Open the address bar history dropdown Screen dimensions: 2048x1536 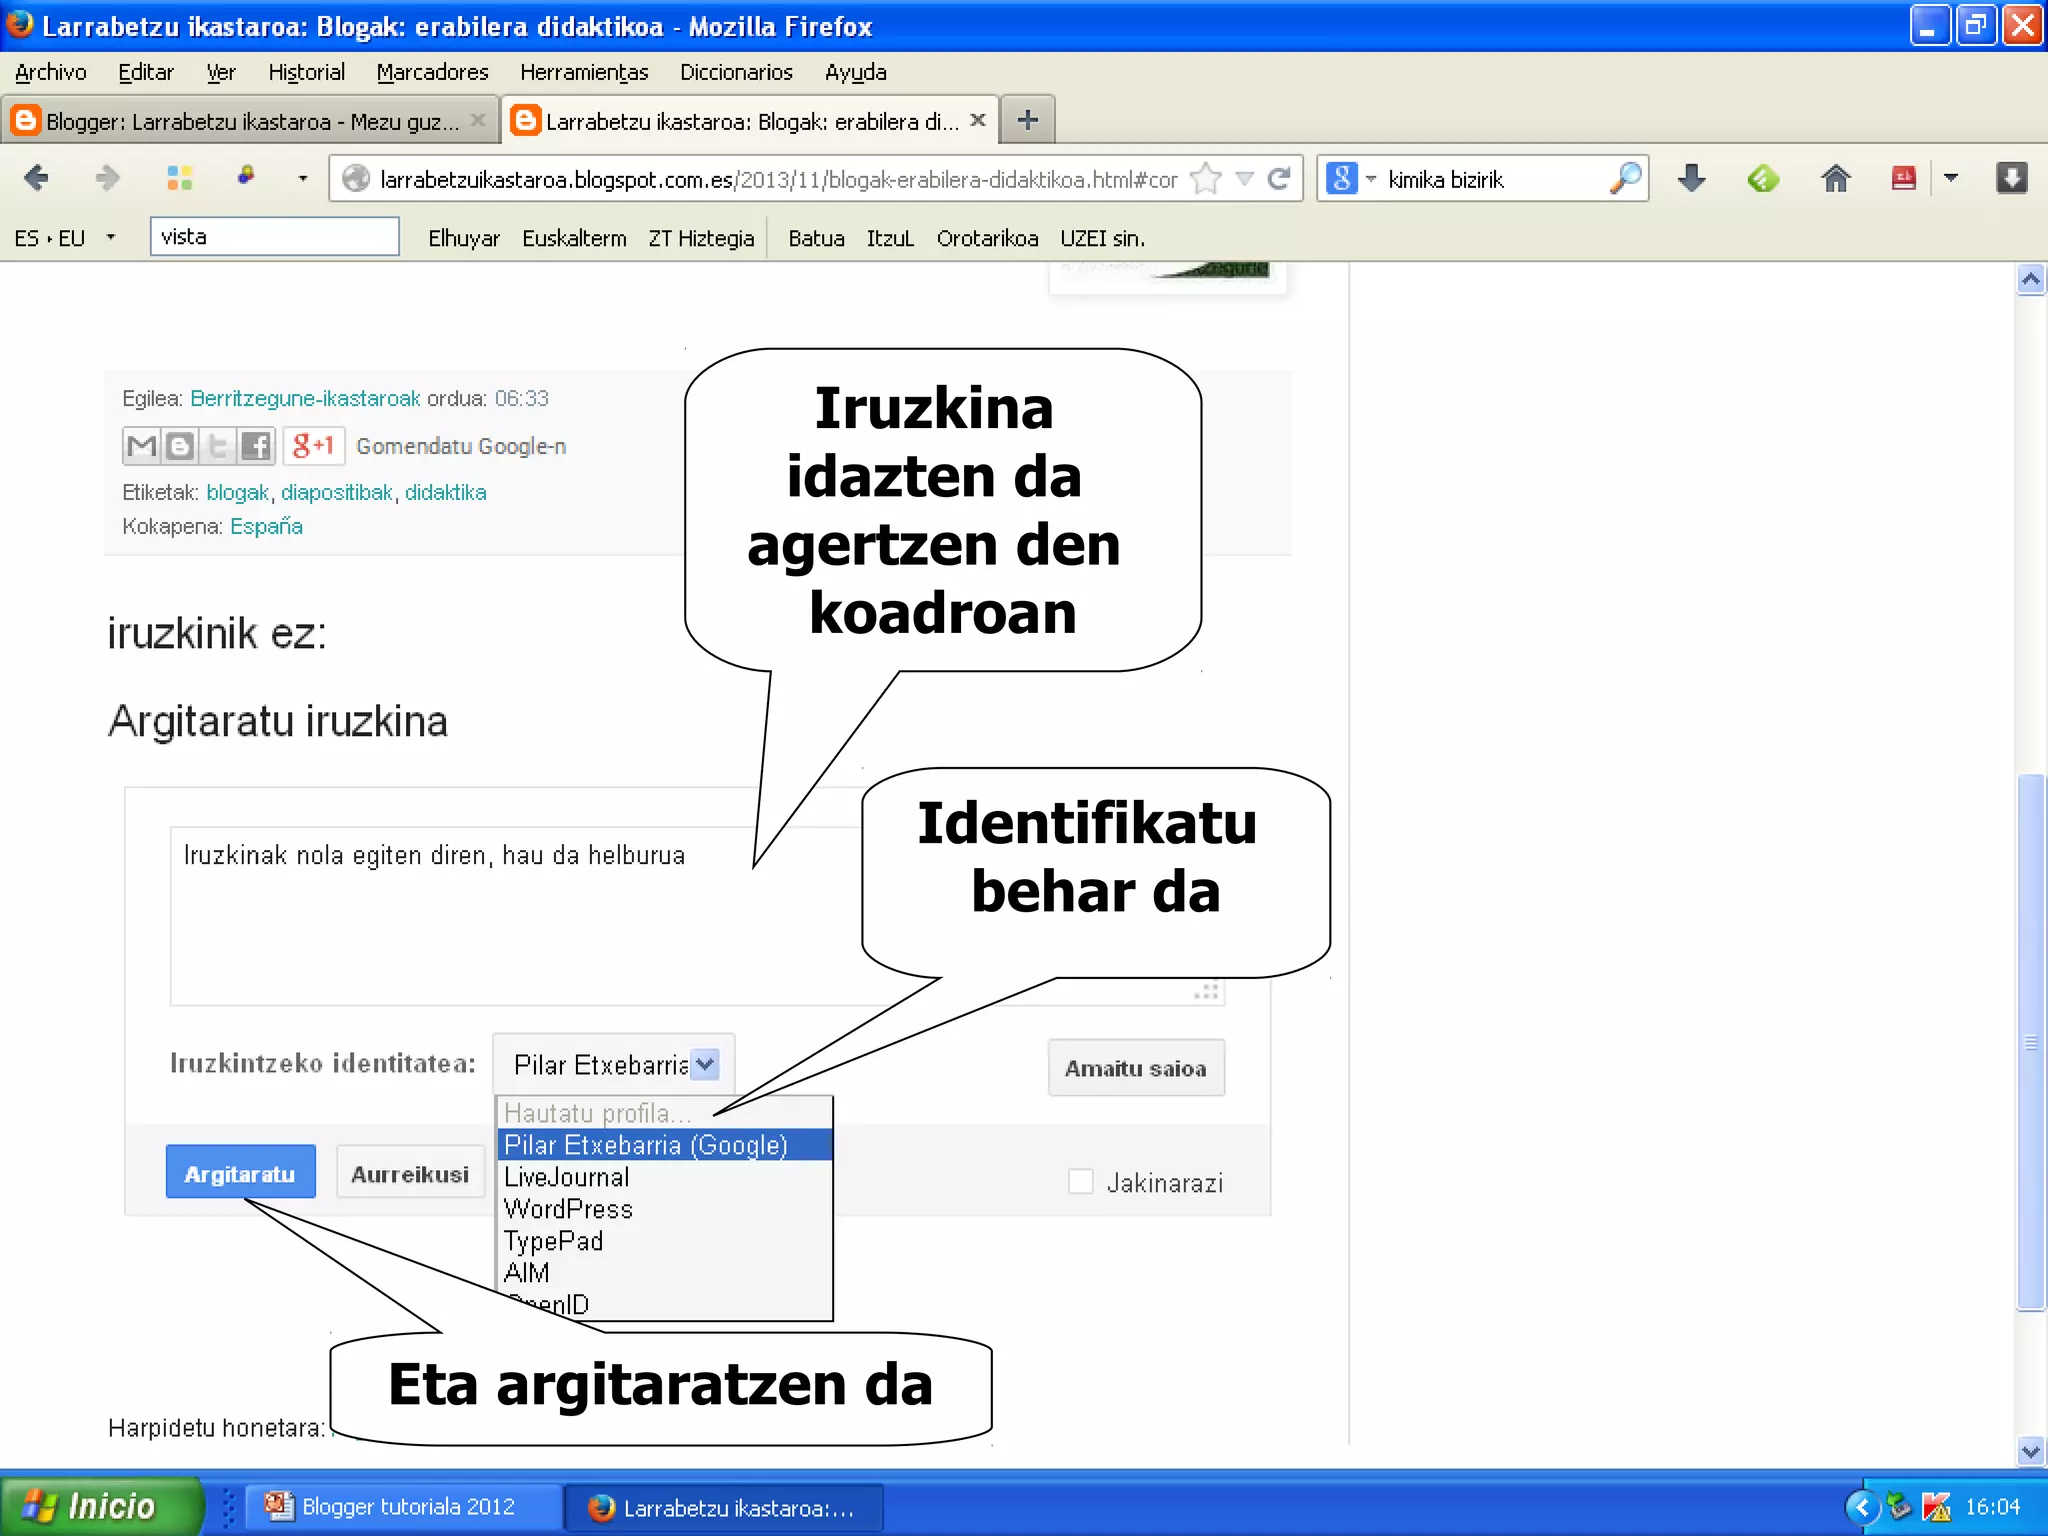click(1244, 179)
